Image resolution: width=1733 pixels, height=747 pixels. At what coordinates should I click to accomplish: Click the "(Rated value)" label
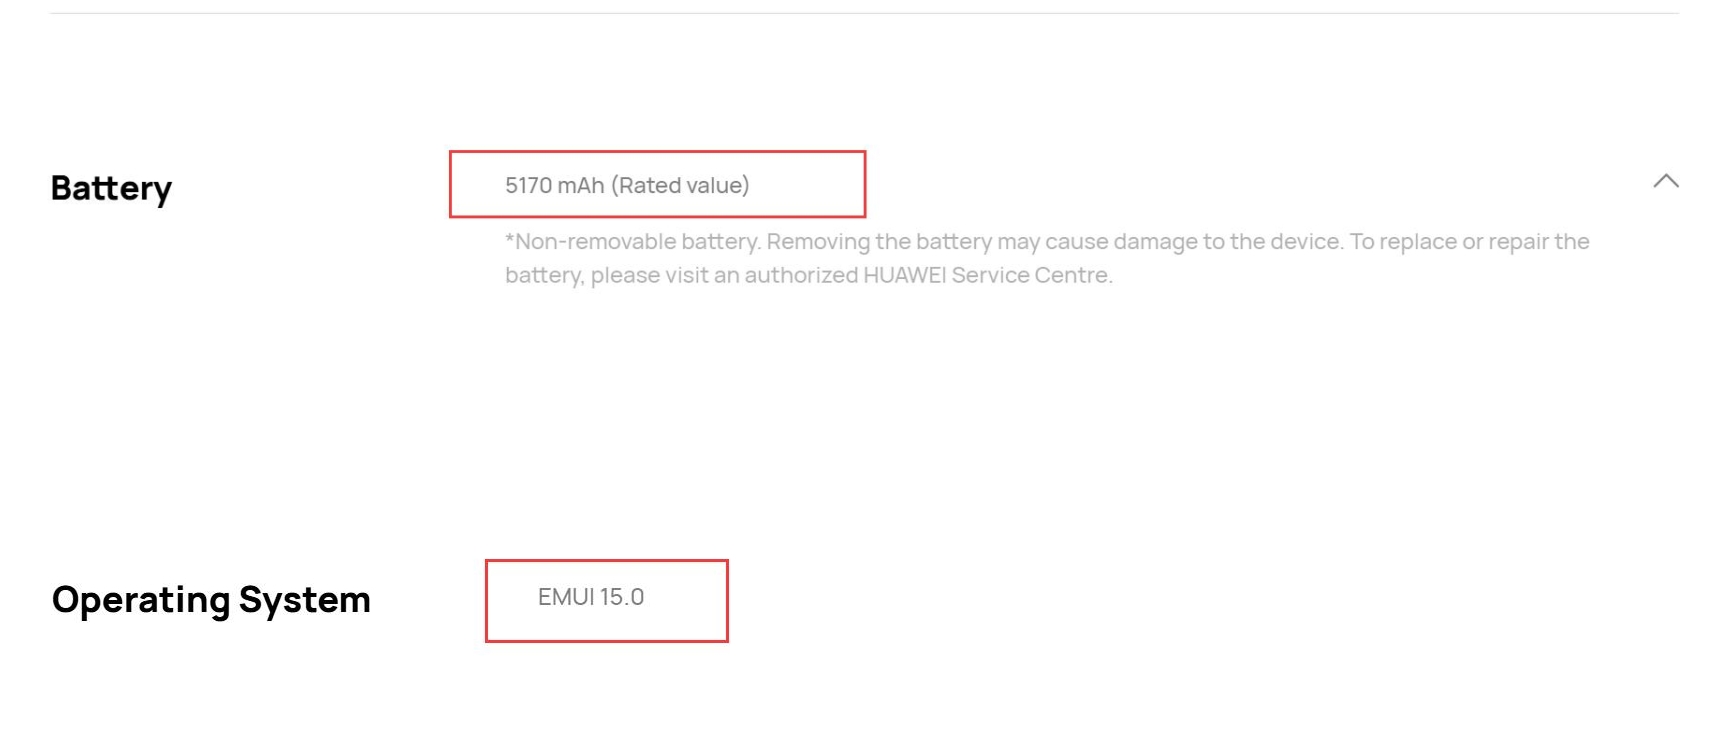[x=680, y=186]
